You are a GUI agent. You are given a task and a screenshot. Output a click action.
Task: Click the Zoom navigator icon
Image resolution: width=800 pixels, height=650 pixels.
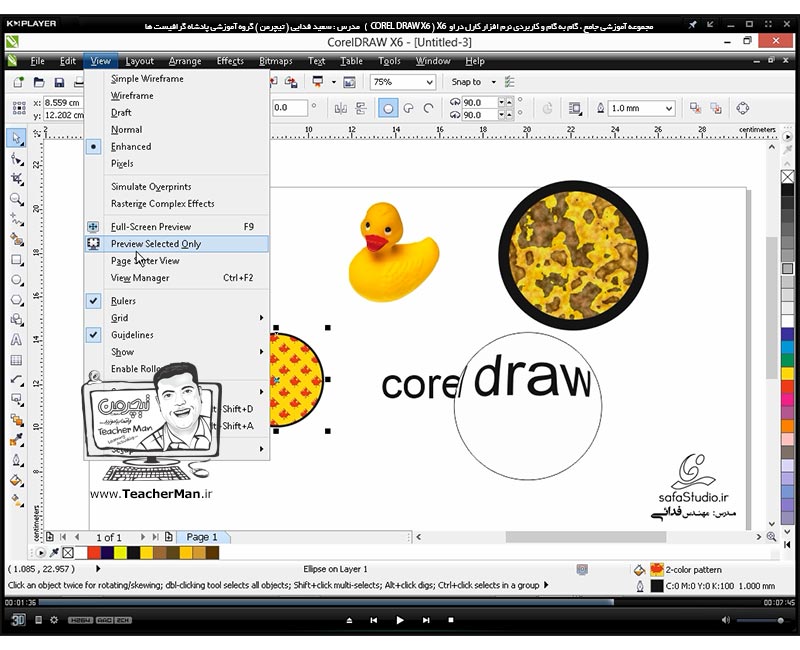[771, 537]
